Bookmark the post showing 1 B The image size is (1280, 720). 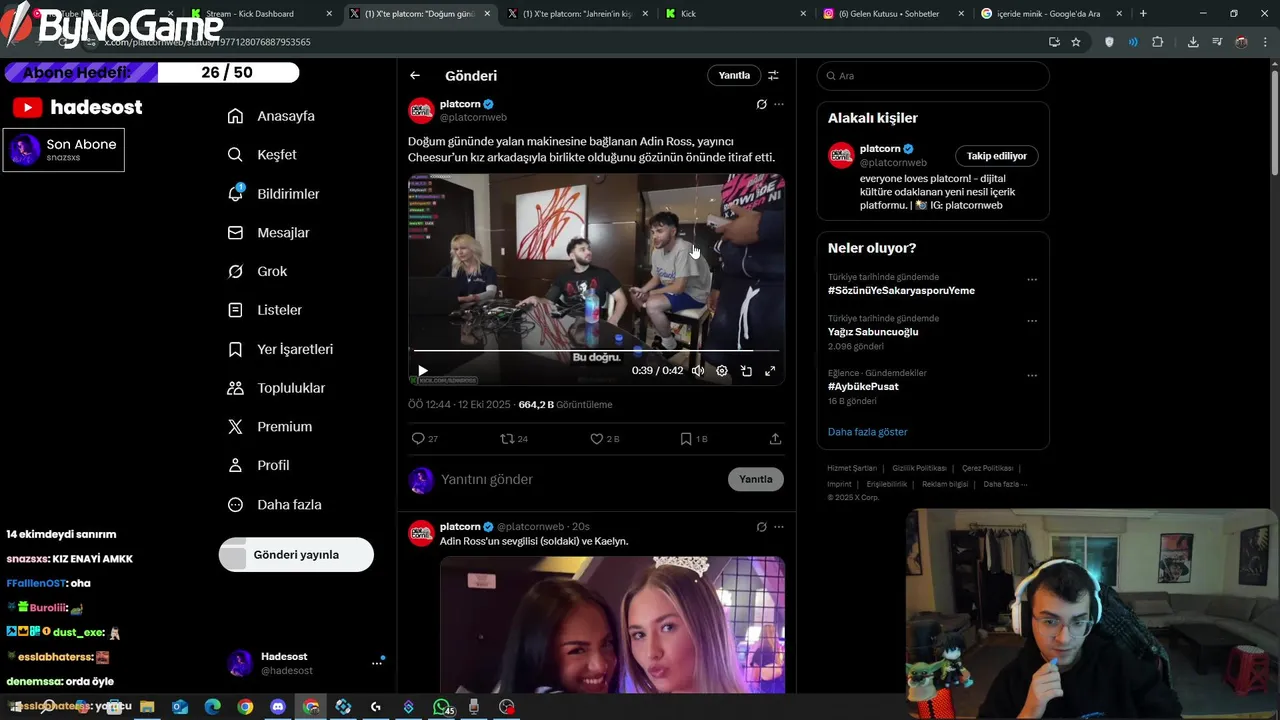686,439
